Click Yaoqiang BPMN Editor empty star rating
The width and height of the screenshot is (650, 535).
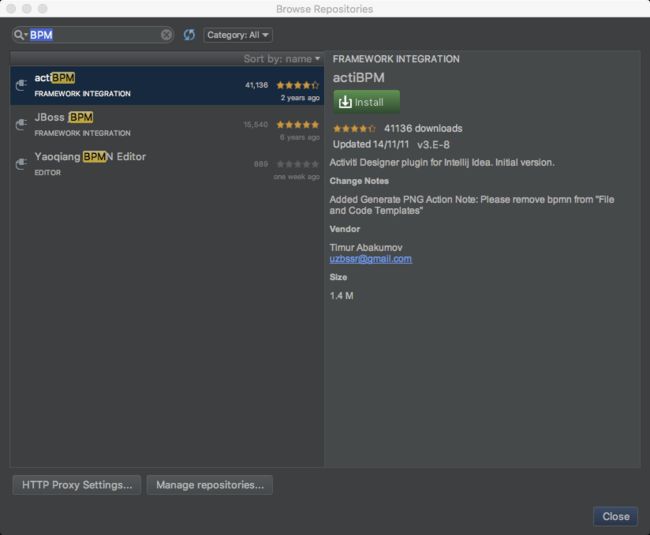298,165
